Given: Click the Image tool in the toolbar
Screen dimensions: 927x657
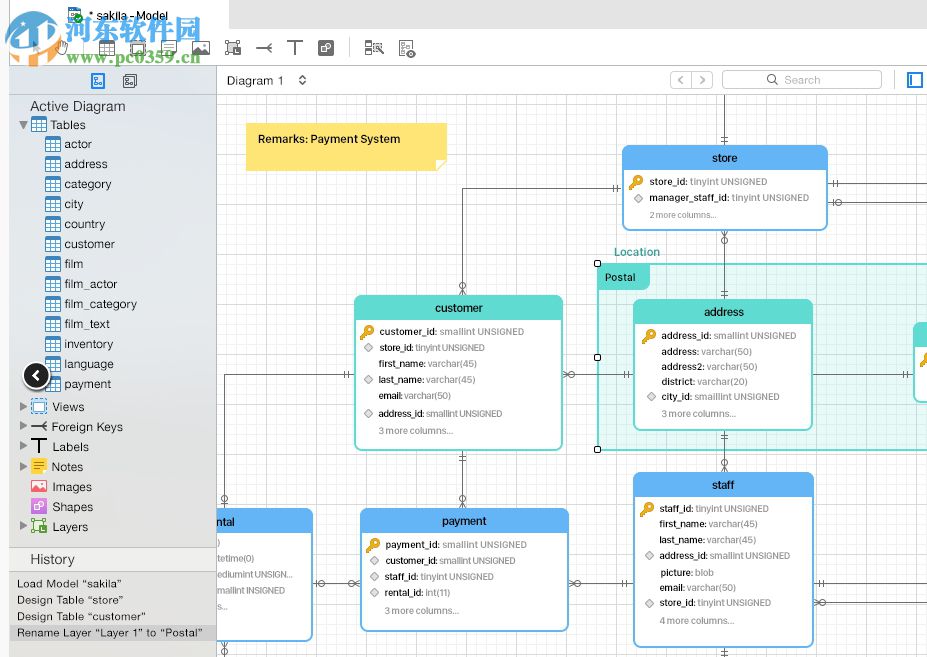Looking at the screenshot, I should pos(201,47).
